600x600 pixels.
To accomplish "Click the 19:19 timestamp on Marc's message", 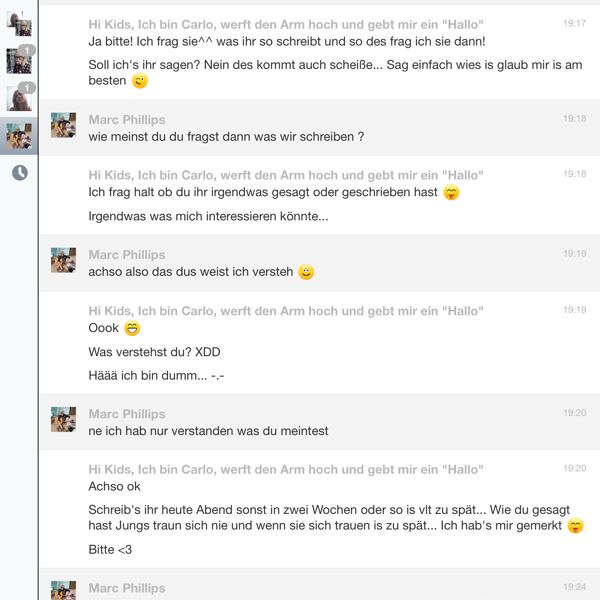I will [574, 254].
